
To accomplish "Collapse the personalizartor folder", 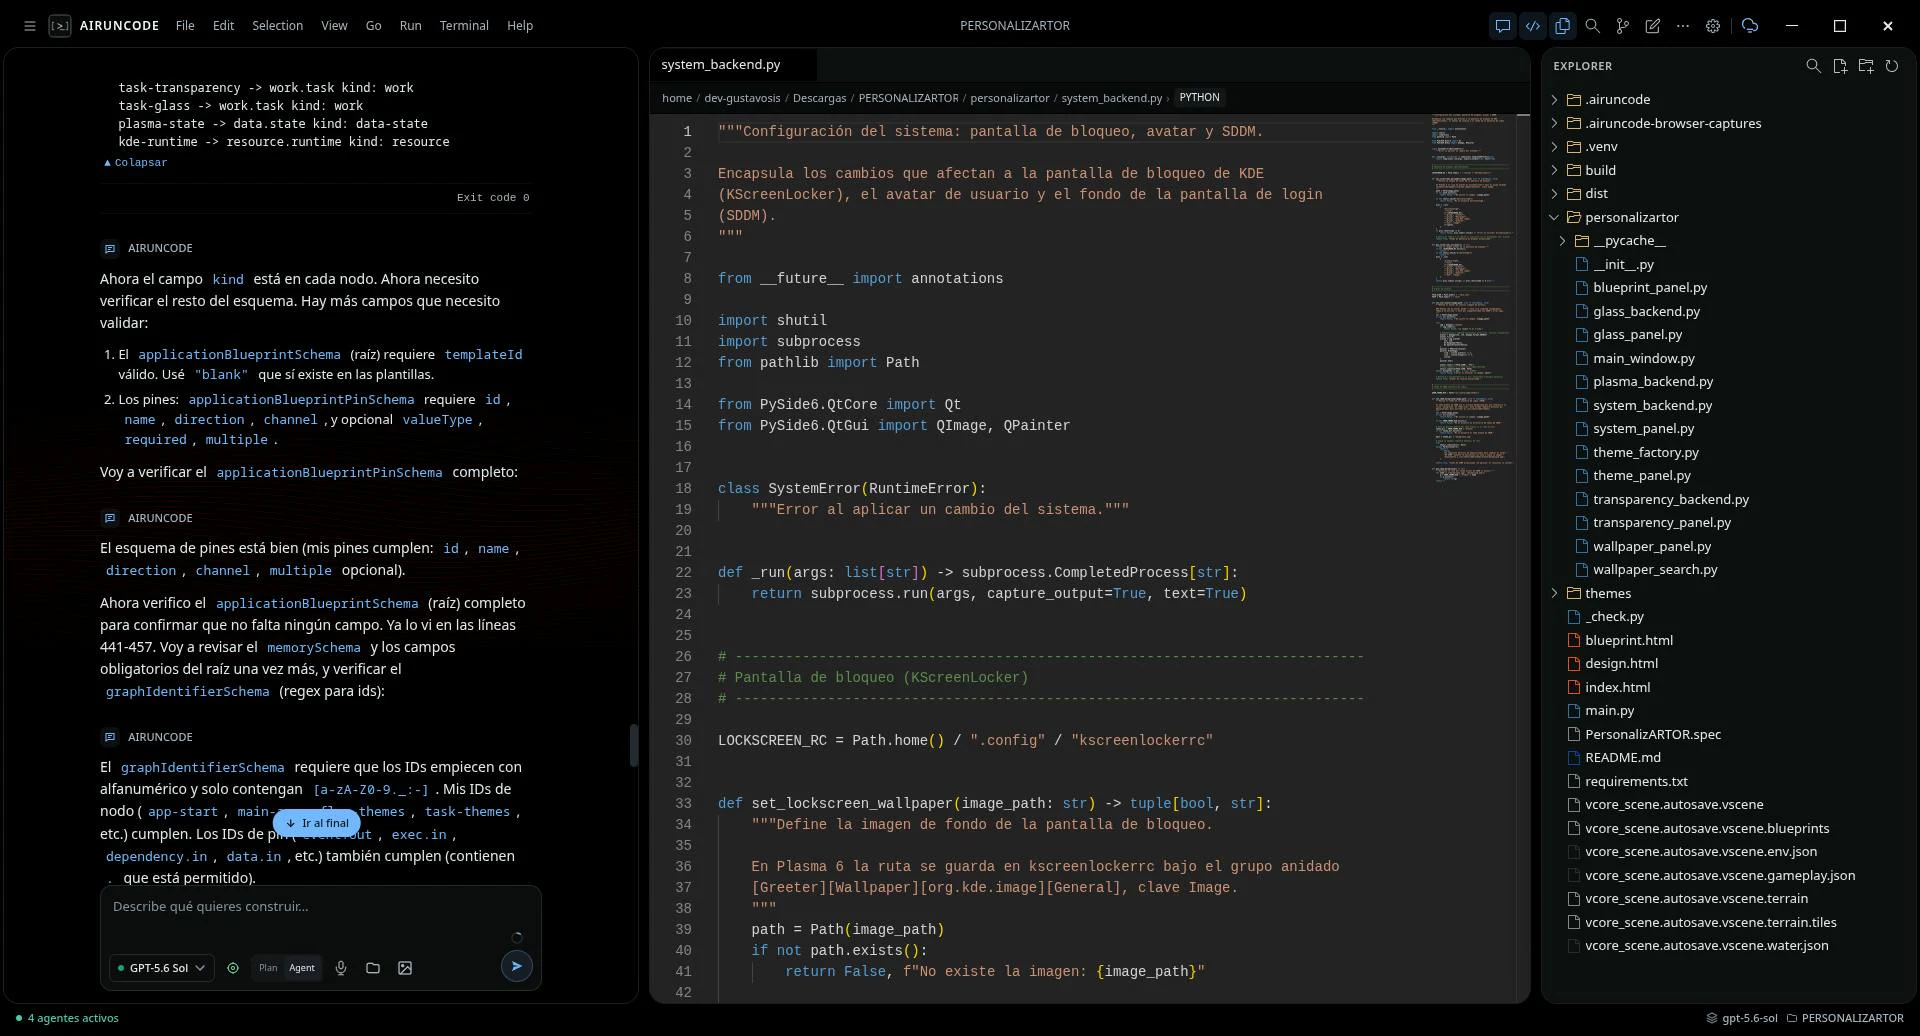I will 1555,218.
